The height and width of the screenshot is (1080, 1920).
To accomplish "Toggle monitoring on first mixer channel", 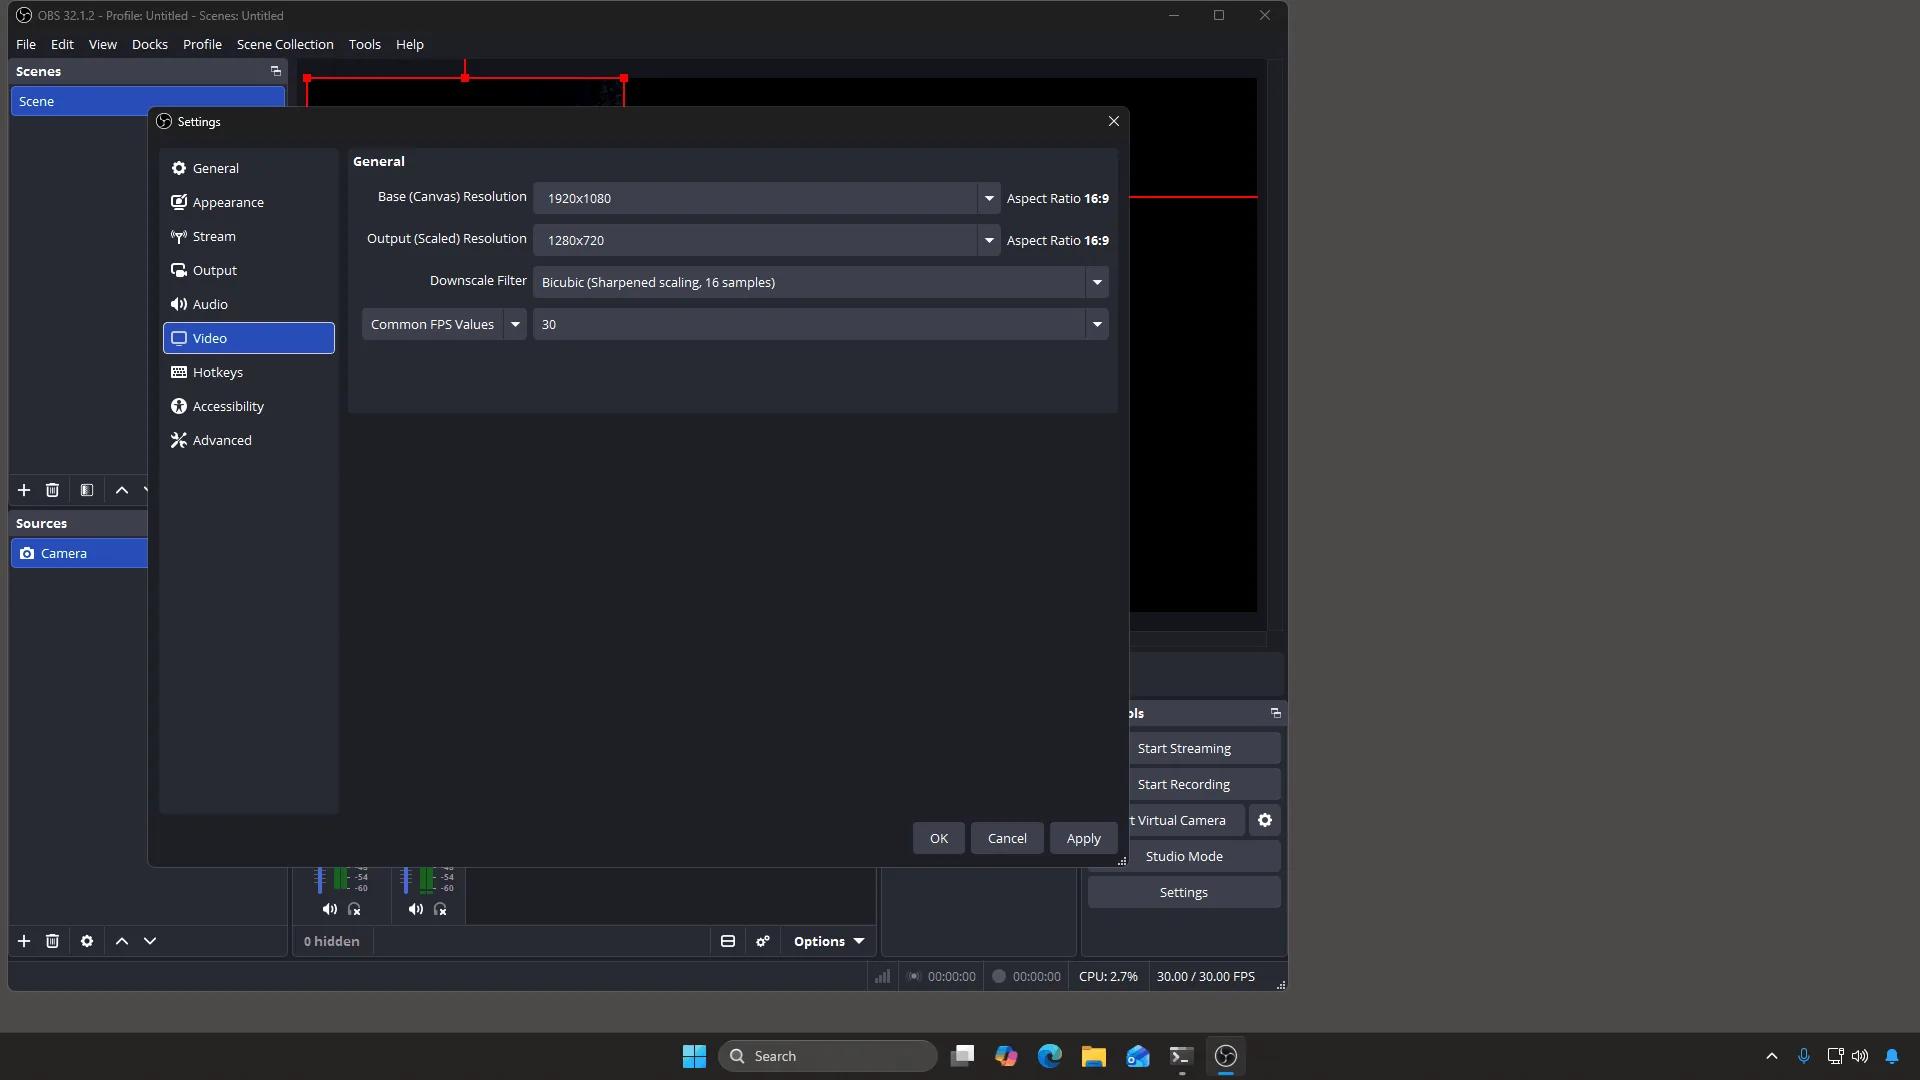I will pos(354,909).
